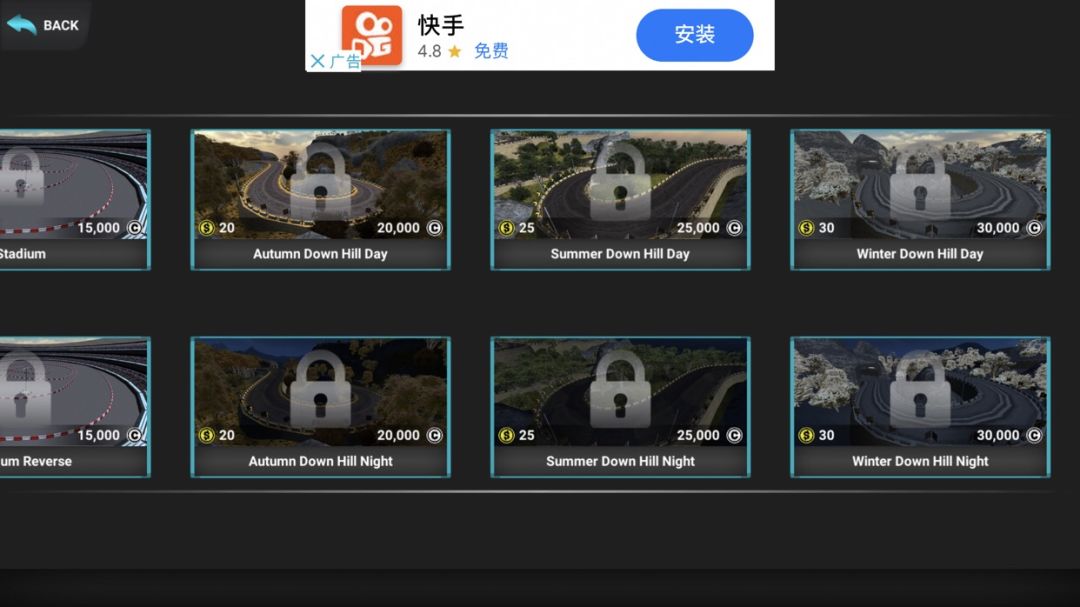The width and height of the screenshot is (1080, 607).
Task: Click the coin icon next to 30,000 on Winter Down Hill Day
Action: point(1034,227)
